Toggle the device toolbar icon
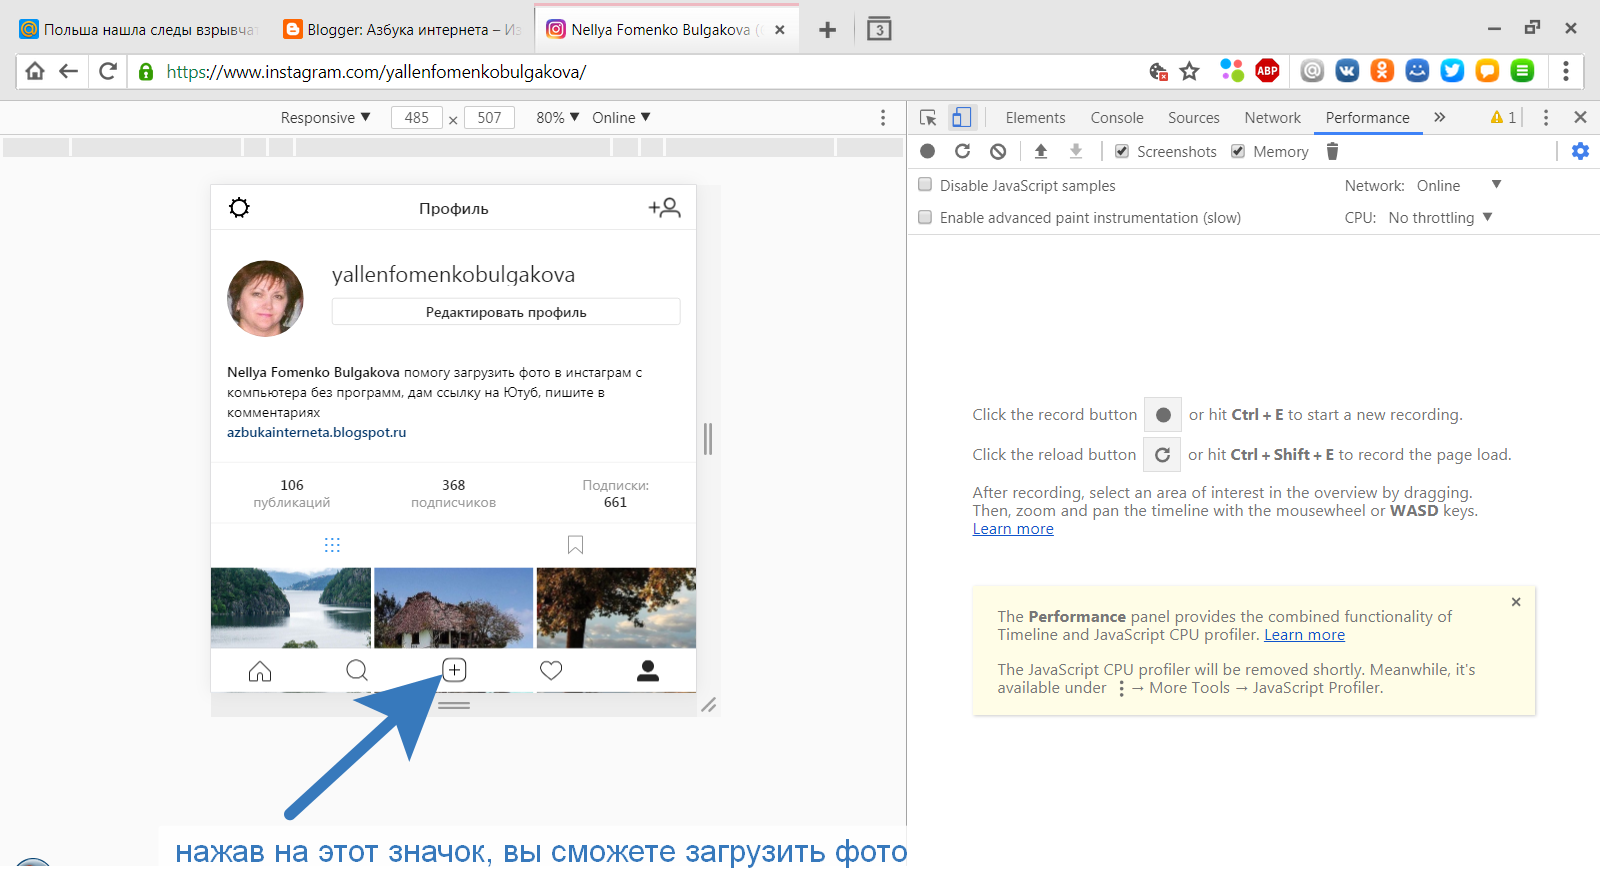 click(961, 118)
